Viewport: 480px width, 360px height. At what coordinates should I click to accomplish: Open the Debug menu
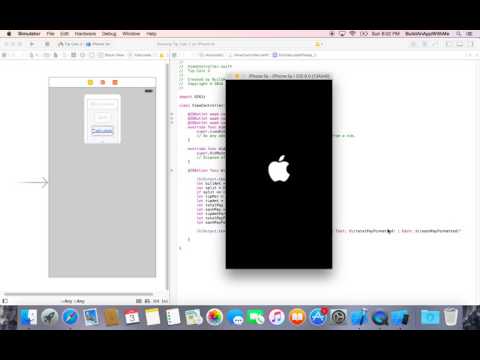[x=109, y=34]
